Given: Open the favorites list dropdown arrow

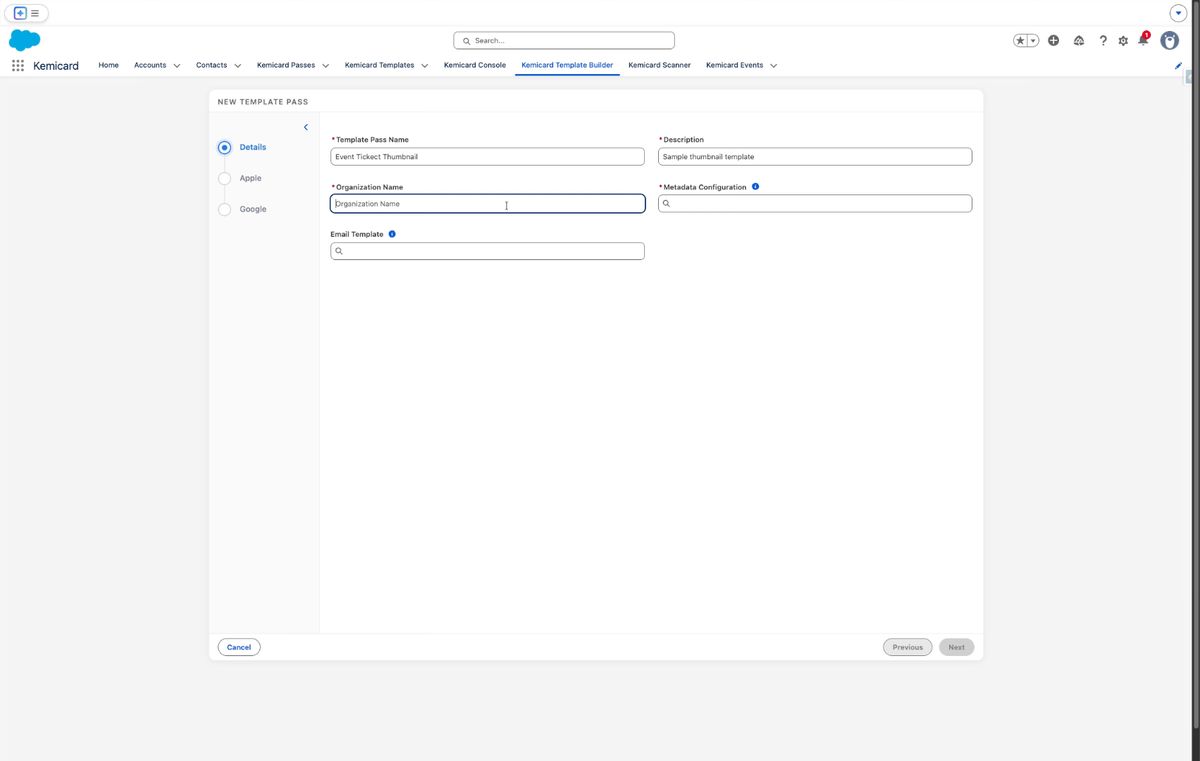Looking at the screenshot, I should (1033, 41).
